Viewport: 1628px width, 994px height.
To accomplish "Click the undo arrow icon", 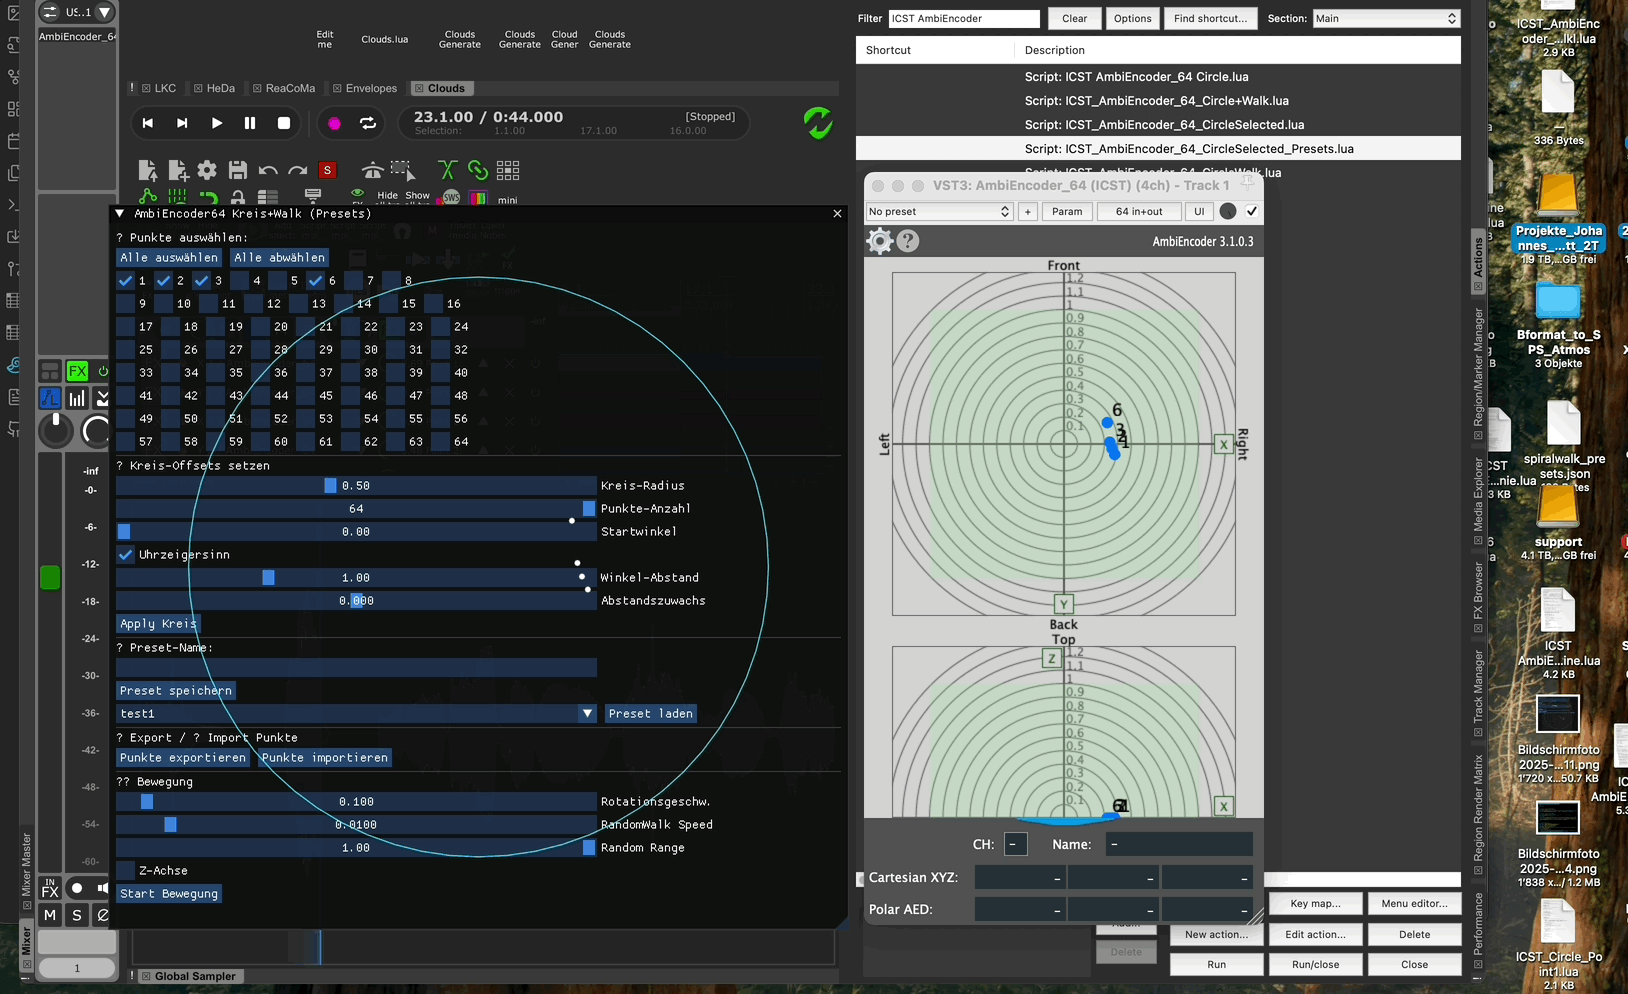I will coord(267,171).
